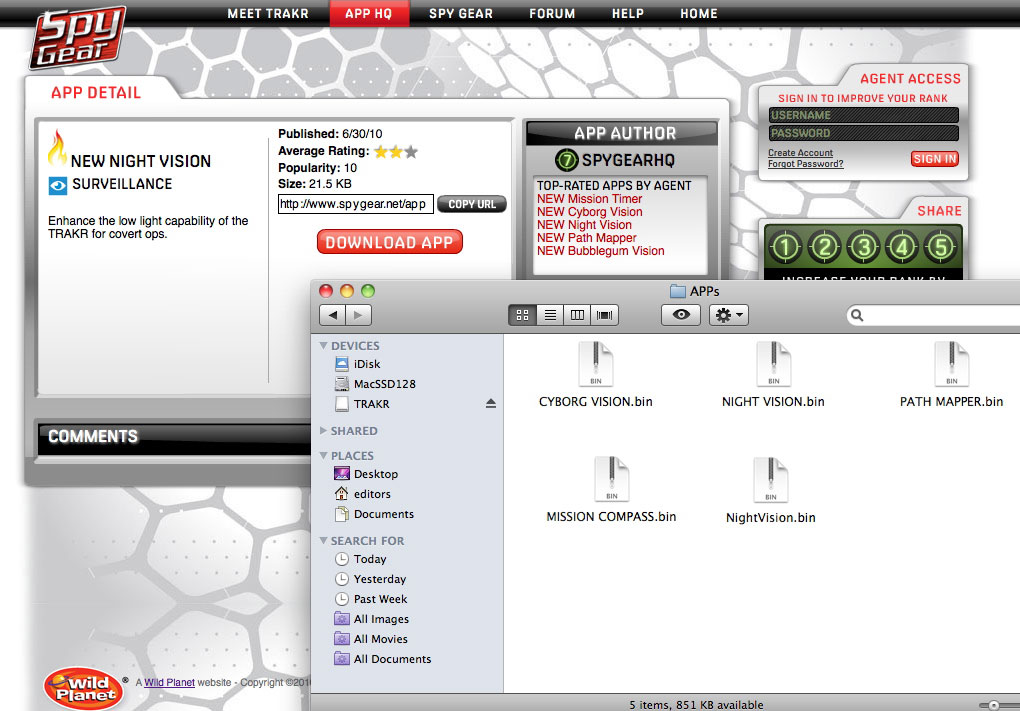Collapse the PLACES sidebar section

pos(323,455)
